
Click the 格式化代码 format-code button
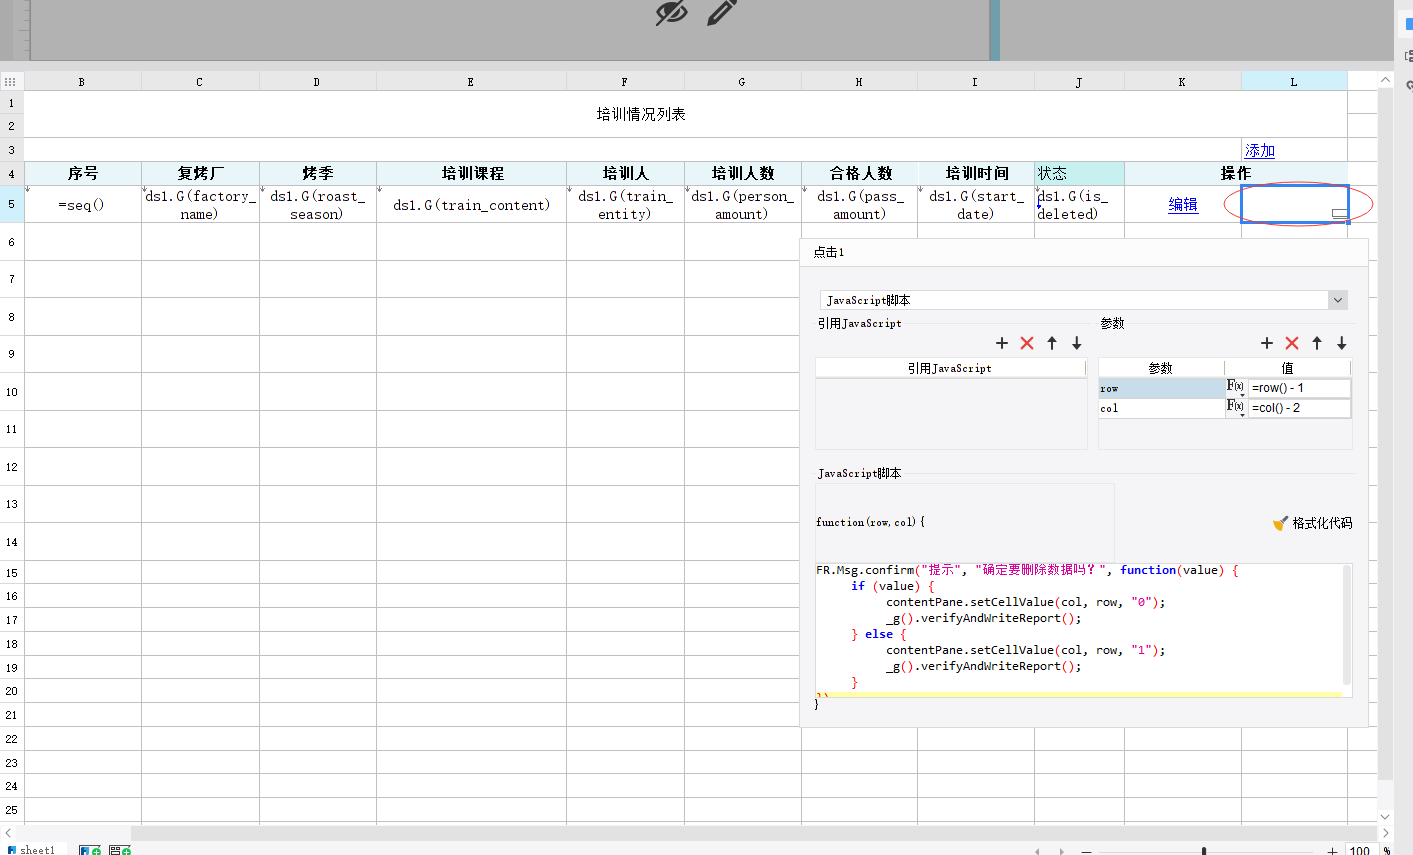coord(1312,523)
